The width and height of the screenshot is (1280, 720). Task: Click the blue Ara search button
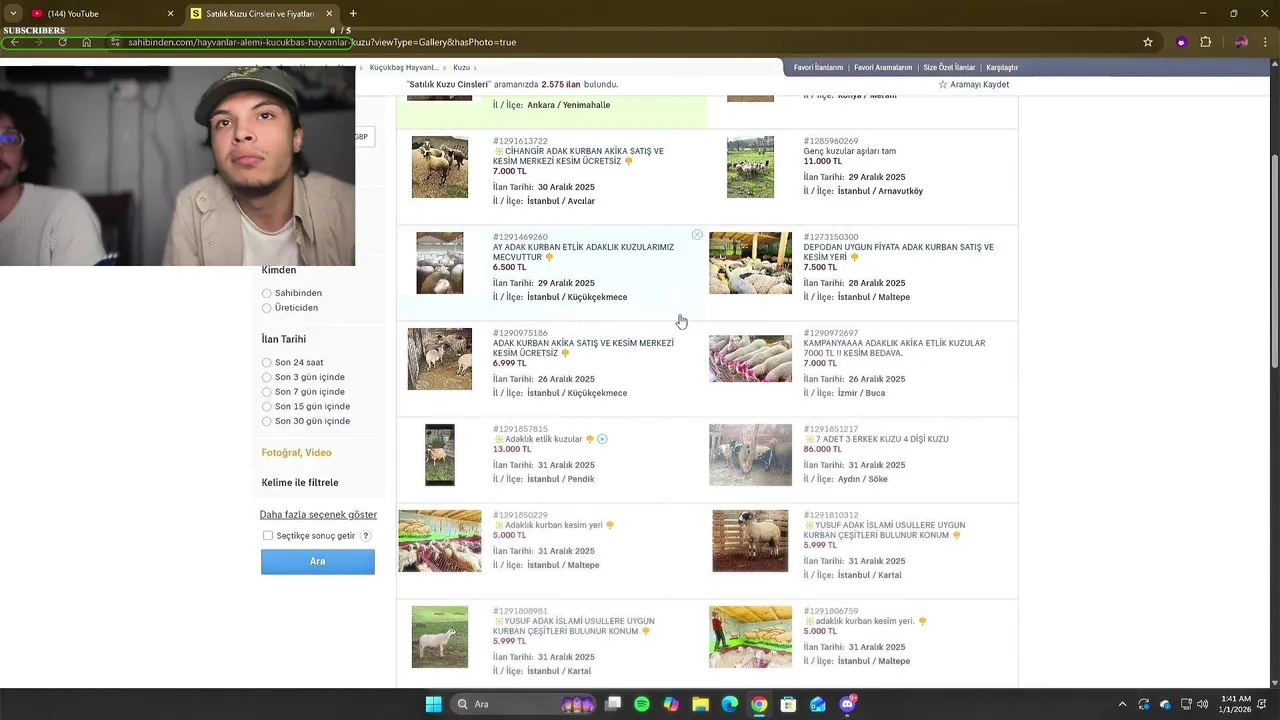(318, 562)
